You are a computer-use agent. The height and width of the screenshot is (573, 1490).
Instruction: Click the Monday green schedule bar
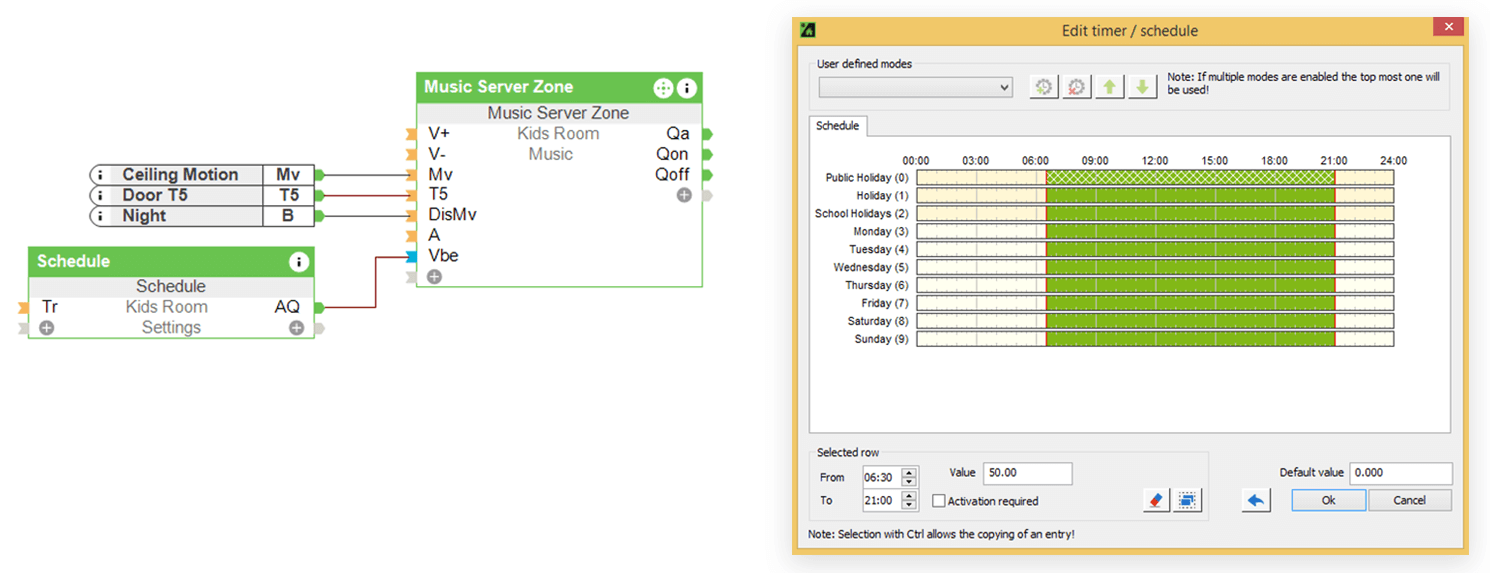tap(1190, 231)
